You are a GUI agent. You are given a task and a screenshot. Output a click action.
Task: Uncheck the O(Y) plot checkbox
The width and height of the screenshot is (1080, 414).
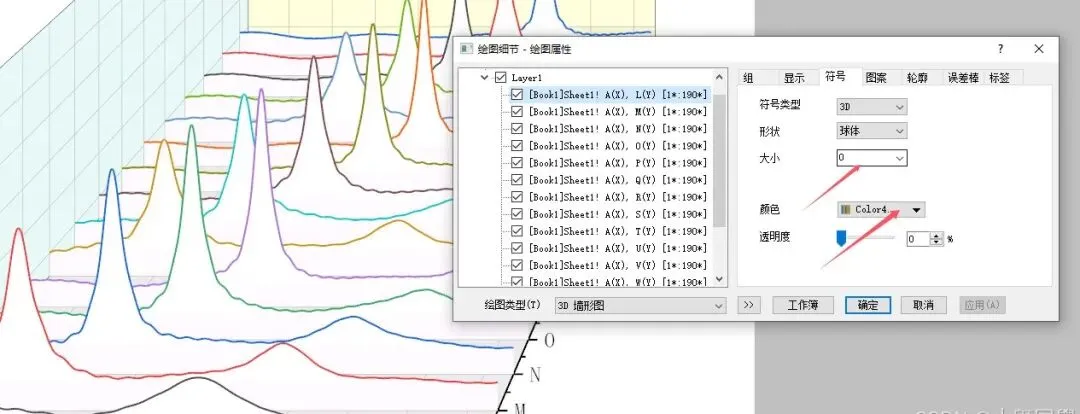pyautogui.click(x=517, y=146)
